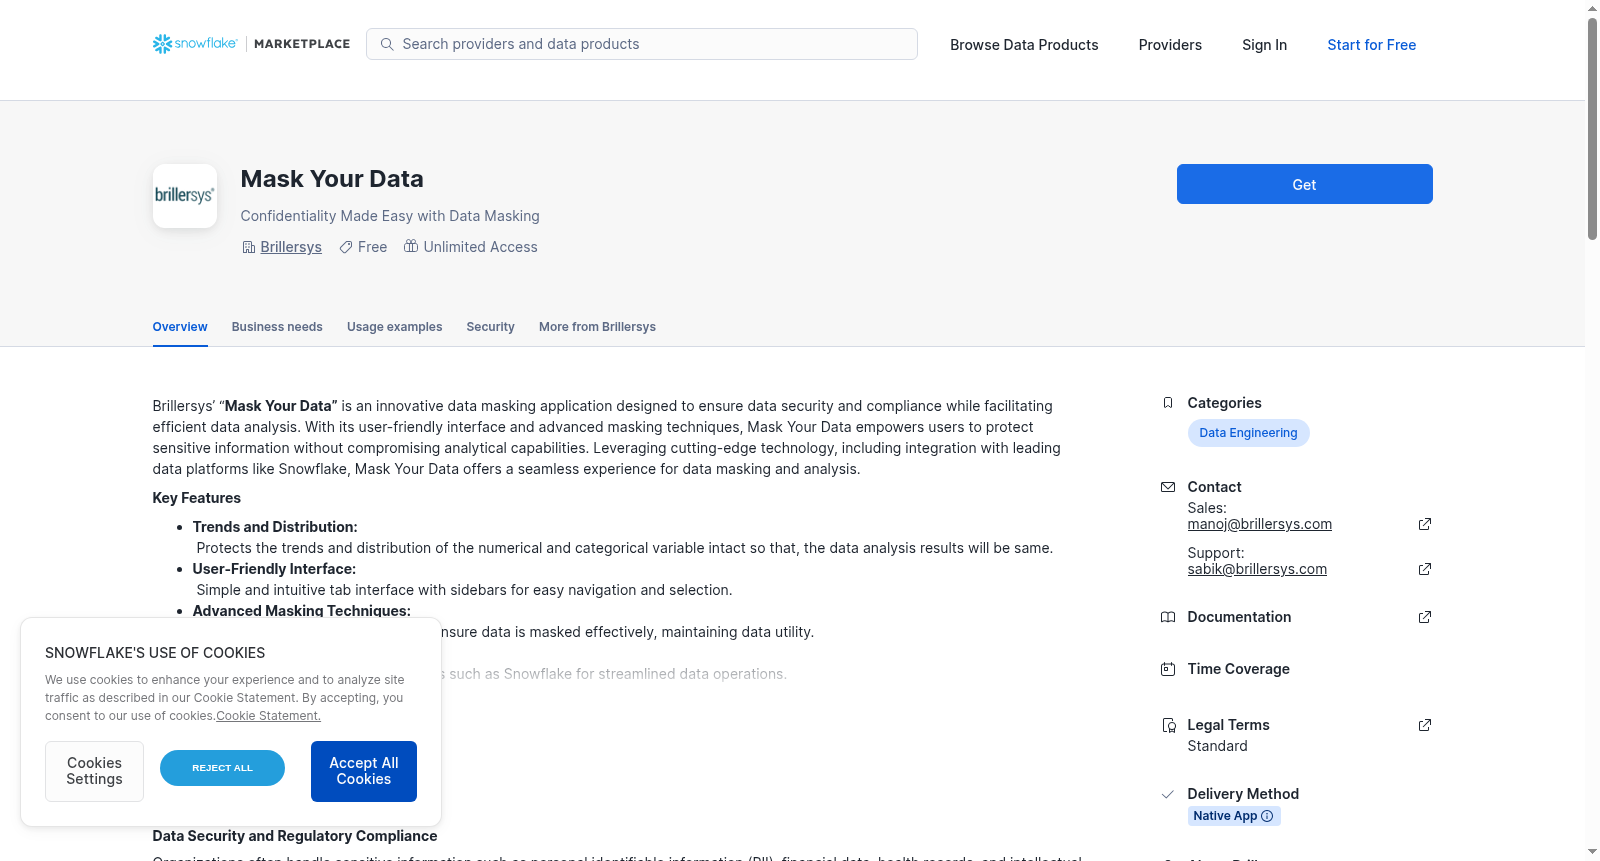The image size is (1600, 861).
Task: Open the Documentation link
Action: pos(1239,617)
